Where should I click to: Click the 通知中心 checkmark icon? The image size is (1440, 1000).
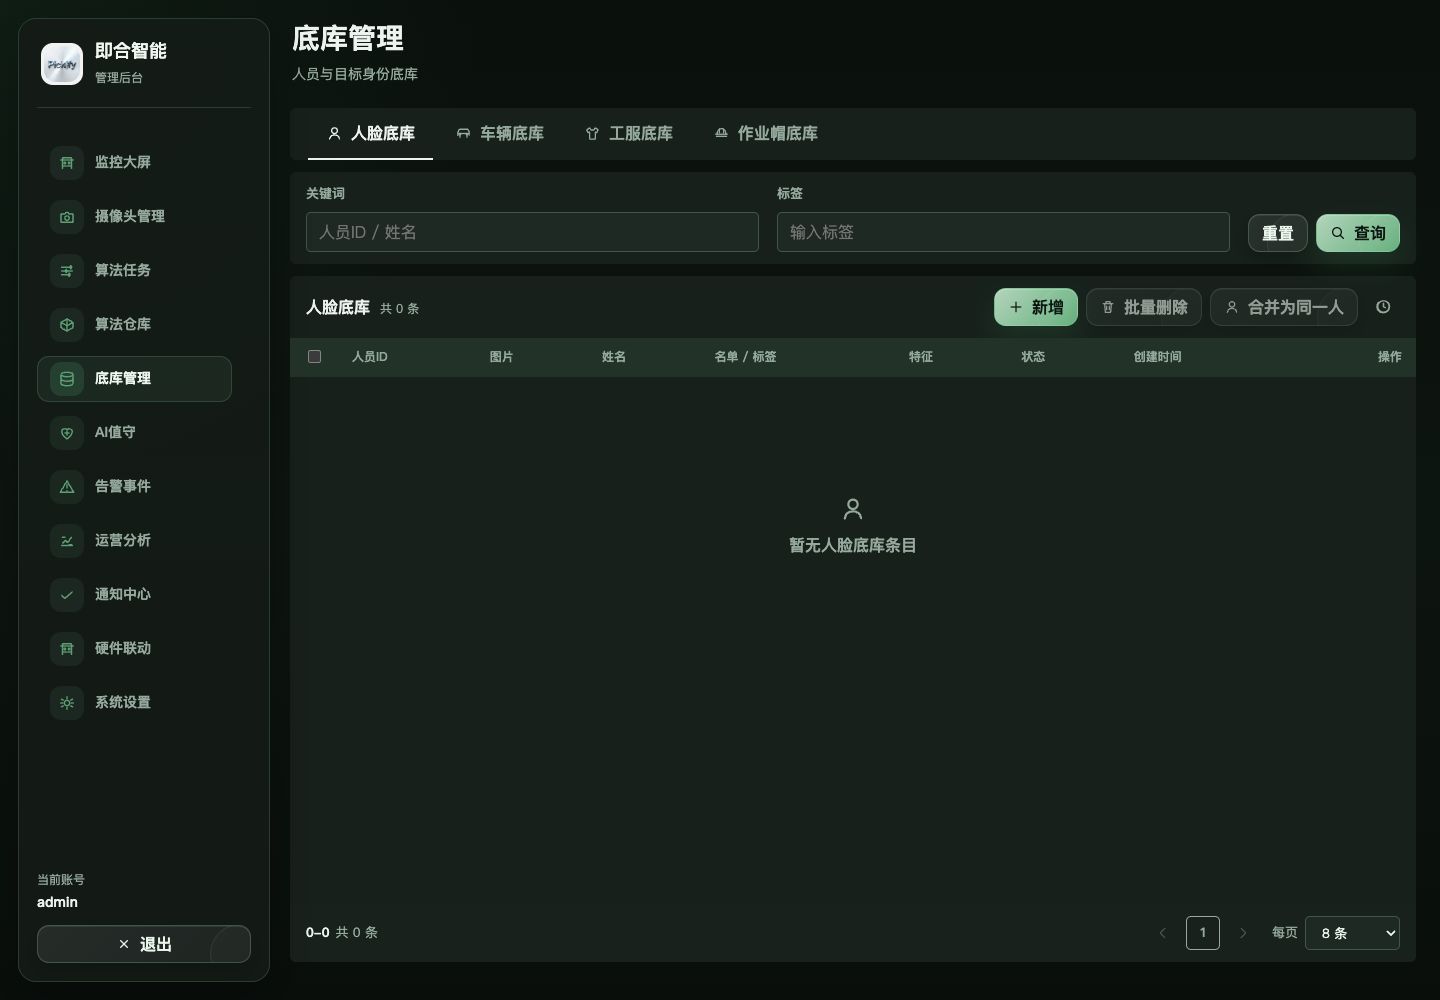pyautogui.click(x=67, y=594)
